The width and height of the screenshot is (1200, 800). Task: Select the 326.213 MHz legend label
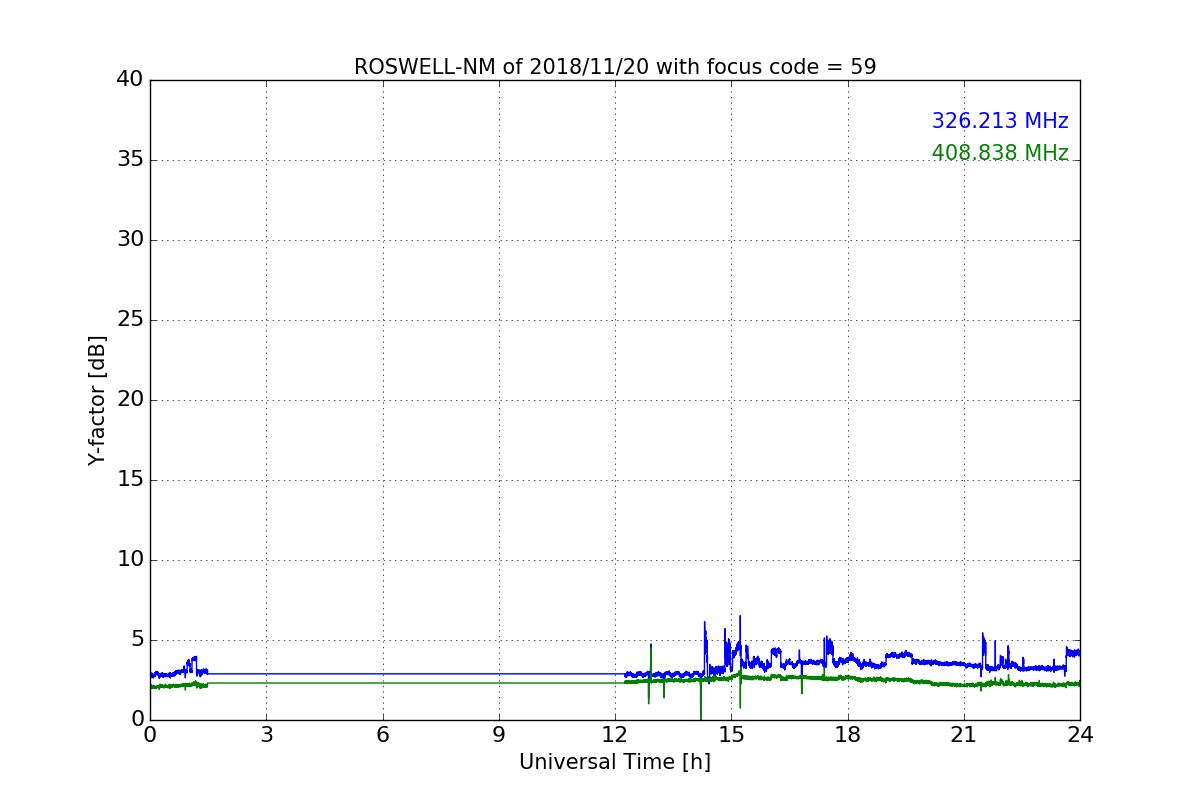click(1000, 121)
